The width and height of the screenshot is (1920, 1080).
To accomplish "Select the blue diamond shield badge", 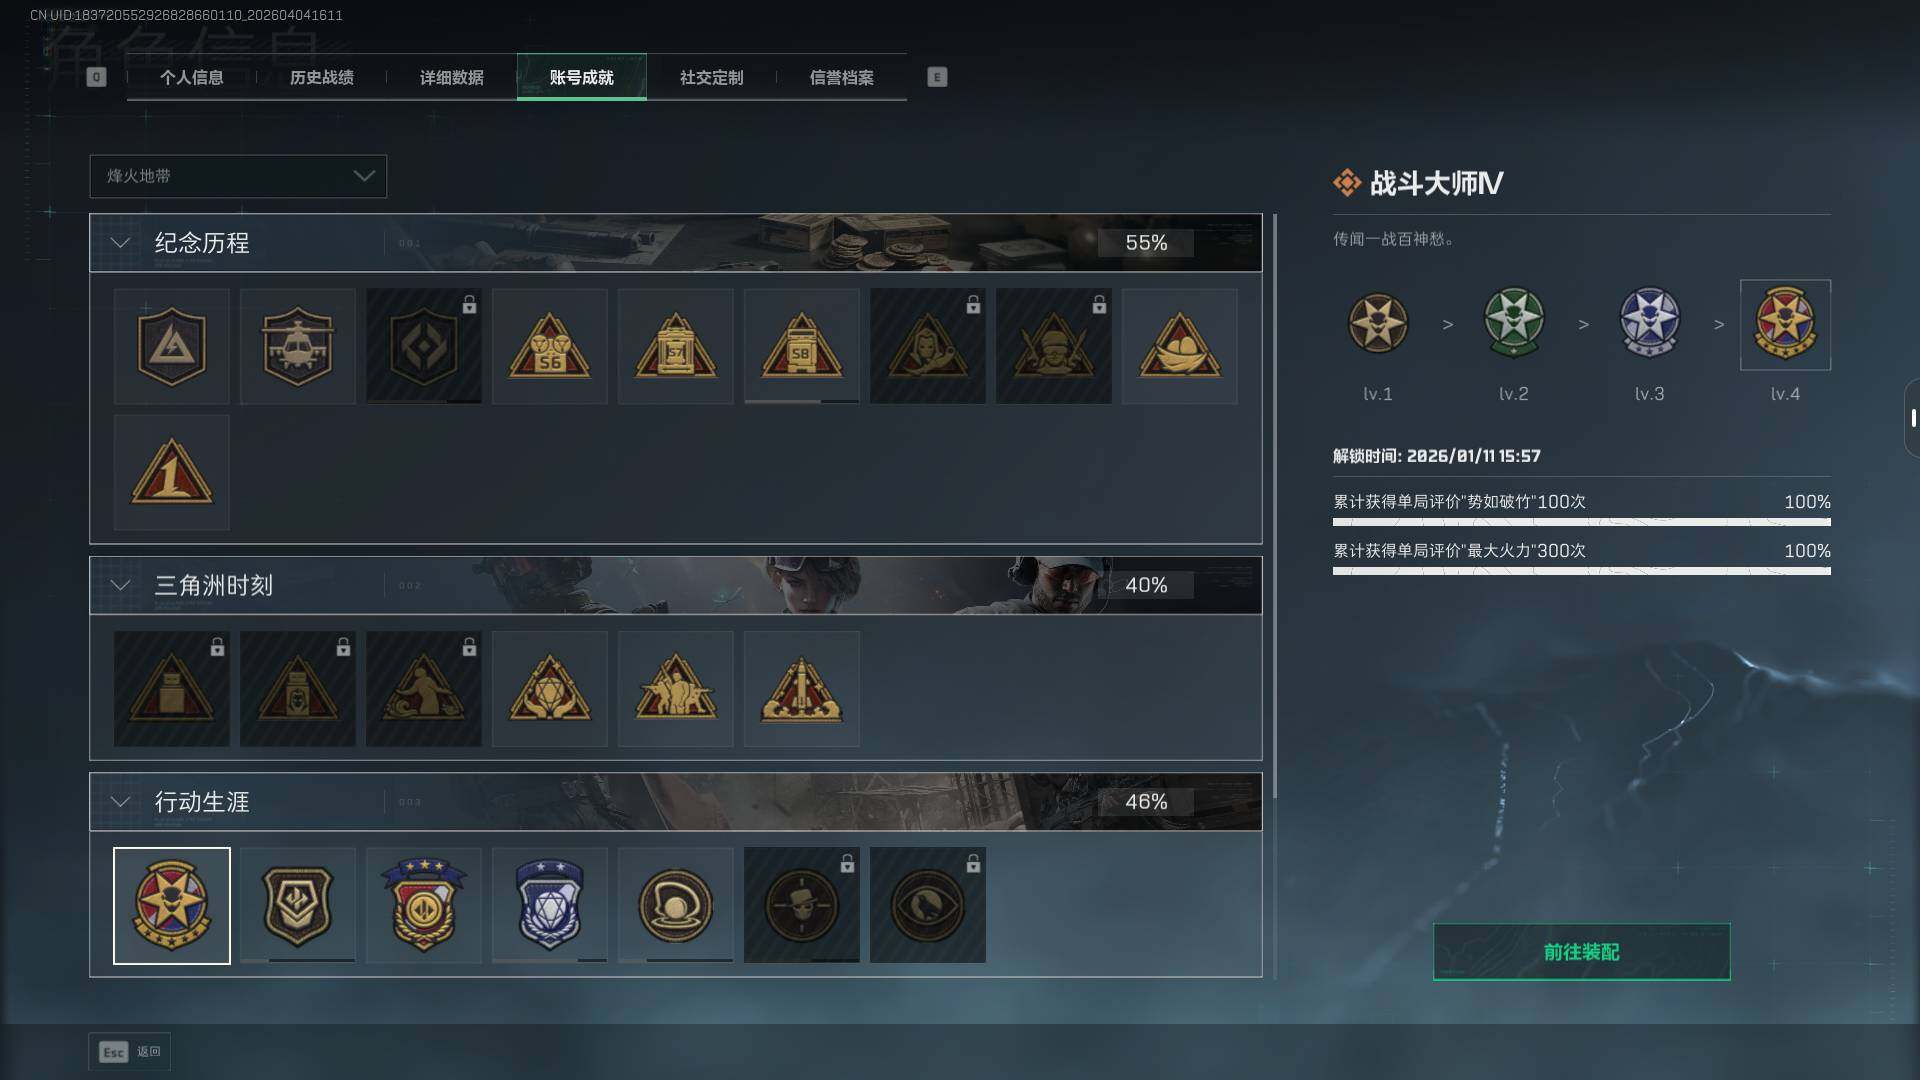I will (549, 905).
